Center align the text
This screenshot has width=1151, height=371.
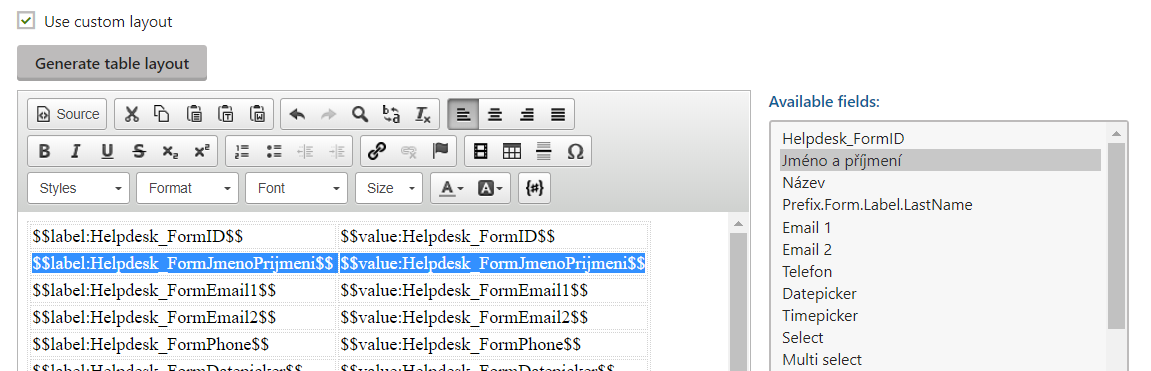click(495, 114)
